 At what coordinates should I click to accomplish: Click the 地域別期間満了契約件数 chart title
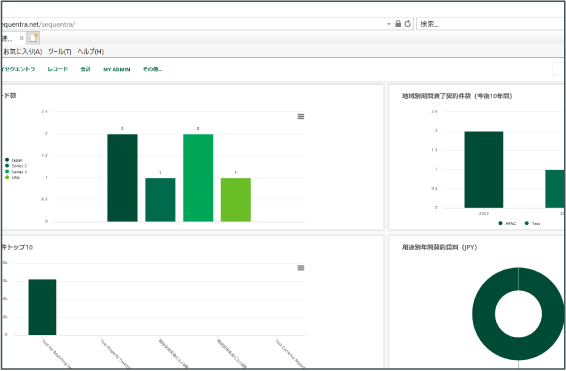457,96
